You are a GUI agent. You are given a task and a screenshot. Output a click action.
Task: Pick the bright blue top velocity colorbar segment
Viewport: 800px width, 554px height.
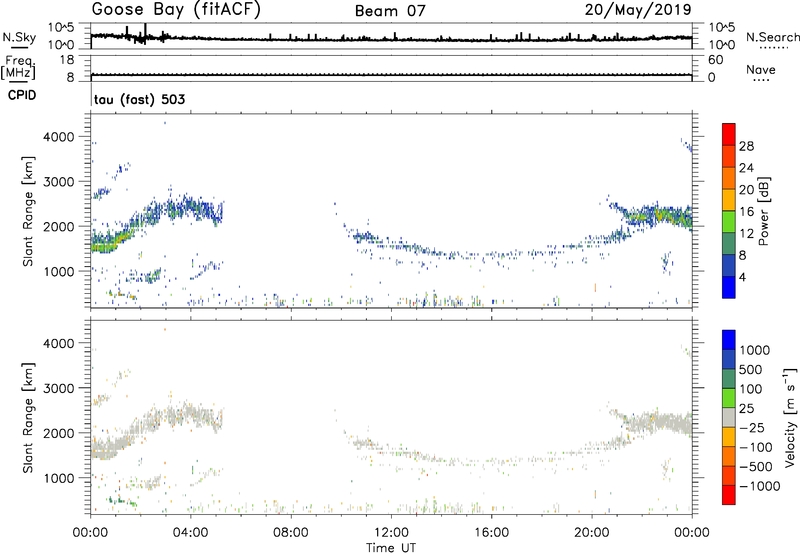click(729, 340)
